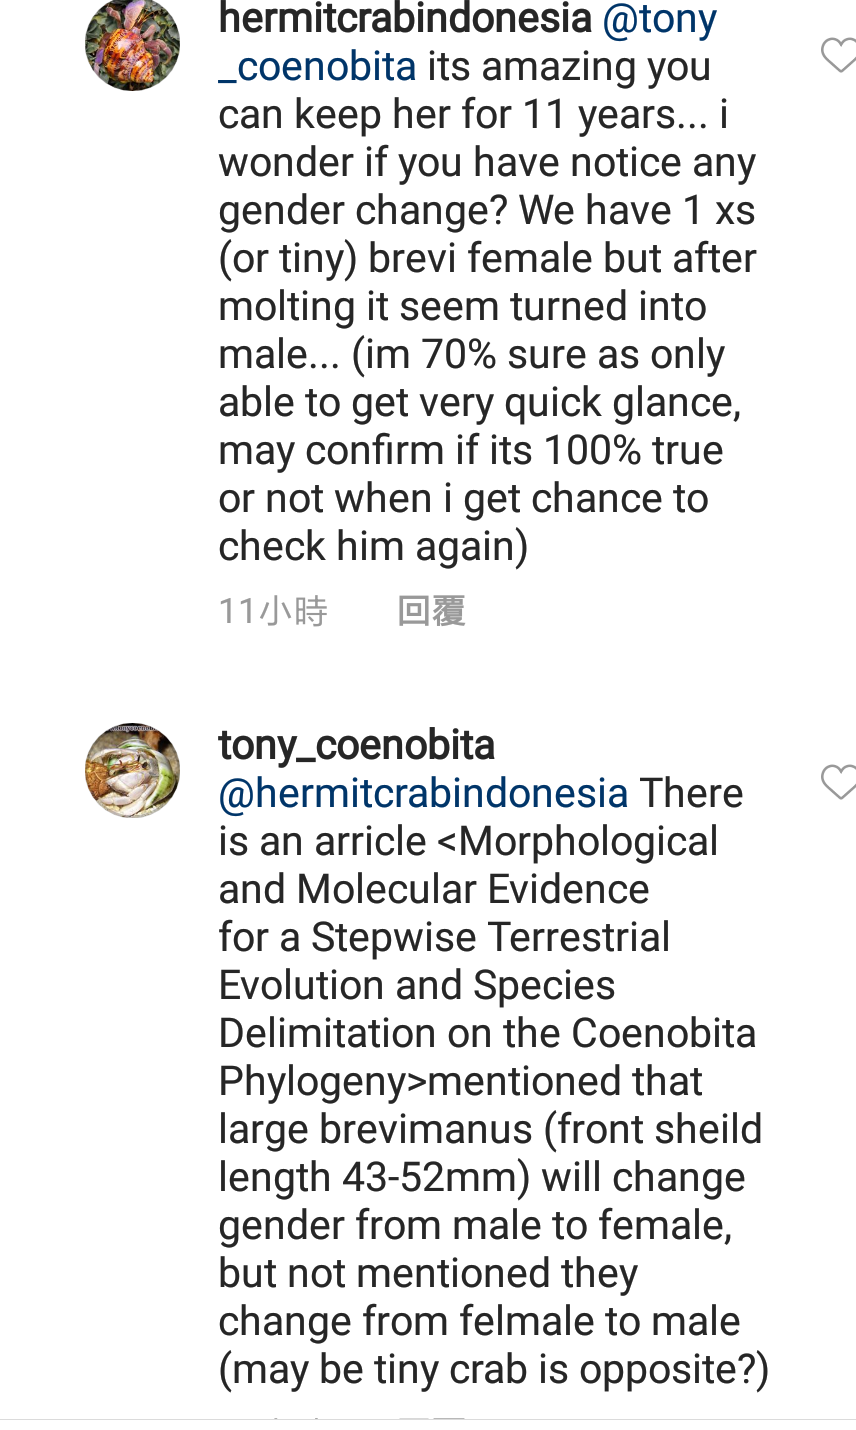Tap the heart on tony_coenobita's comment
This screenshot has width=856, height=1430.
[x=838, y=782]
